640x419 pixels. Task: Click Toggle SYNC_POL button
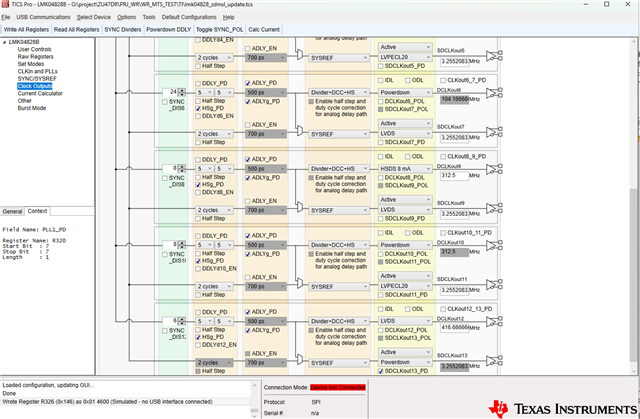[220, 29]
